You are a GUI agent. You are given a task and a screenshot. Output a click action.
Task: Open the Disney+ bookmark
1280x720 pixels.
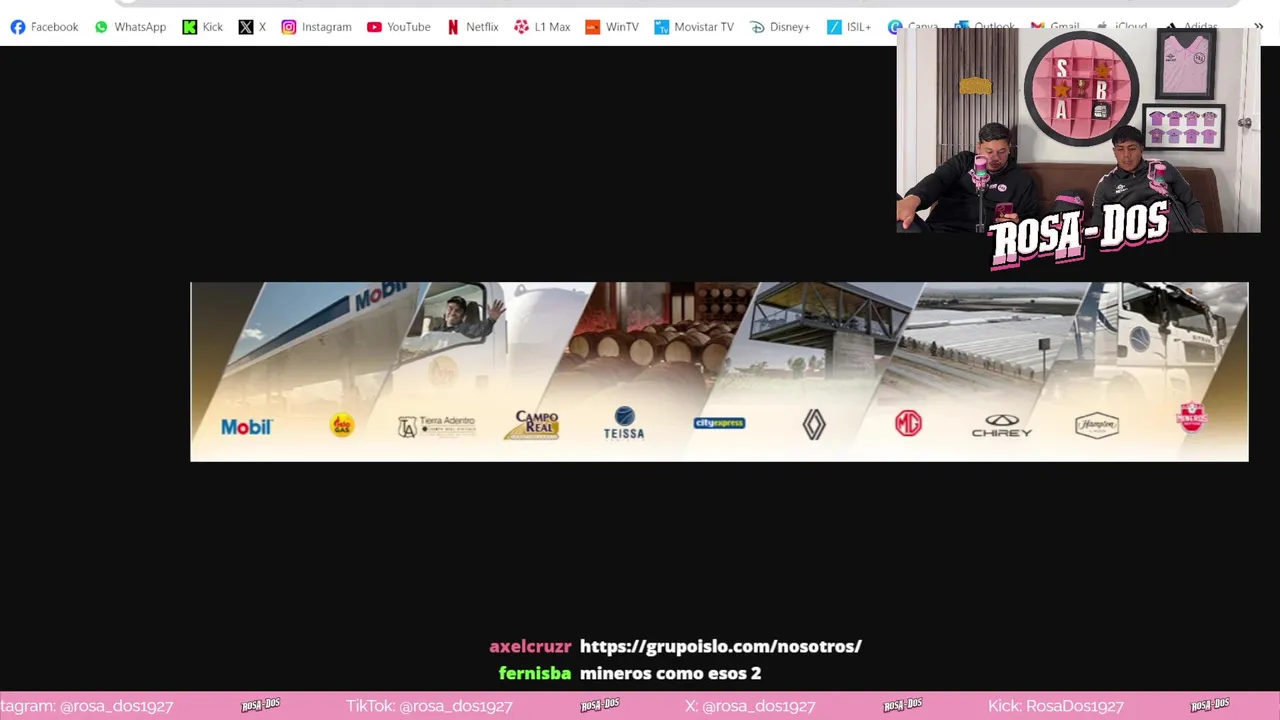pyautogui.click(x=780, y=27)
